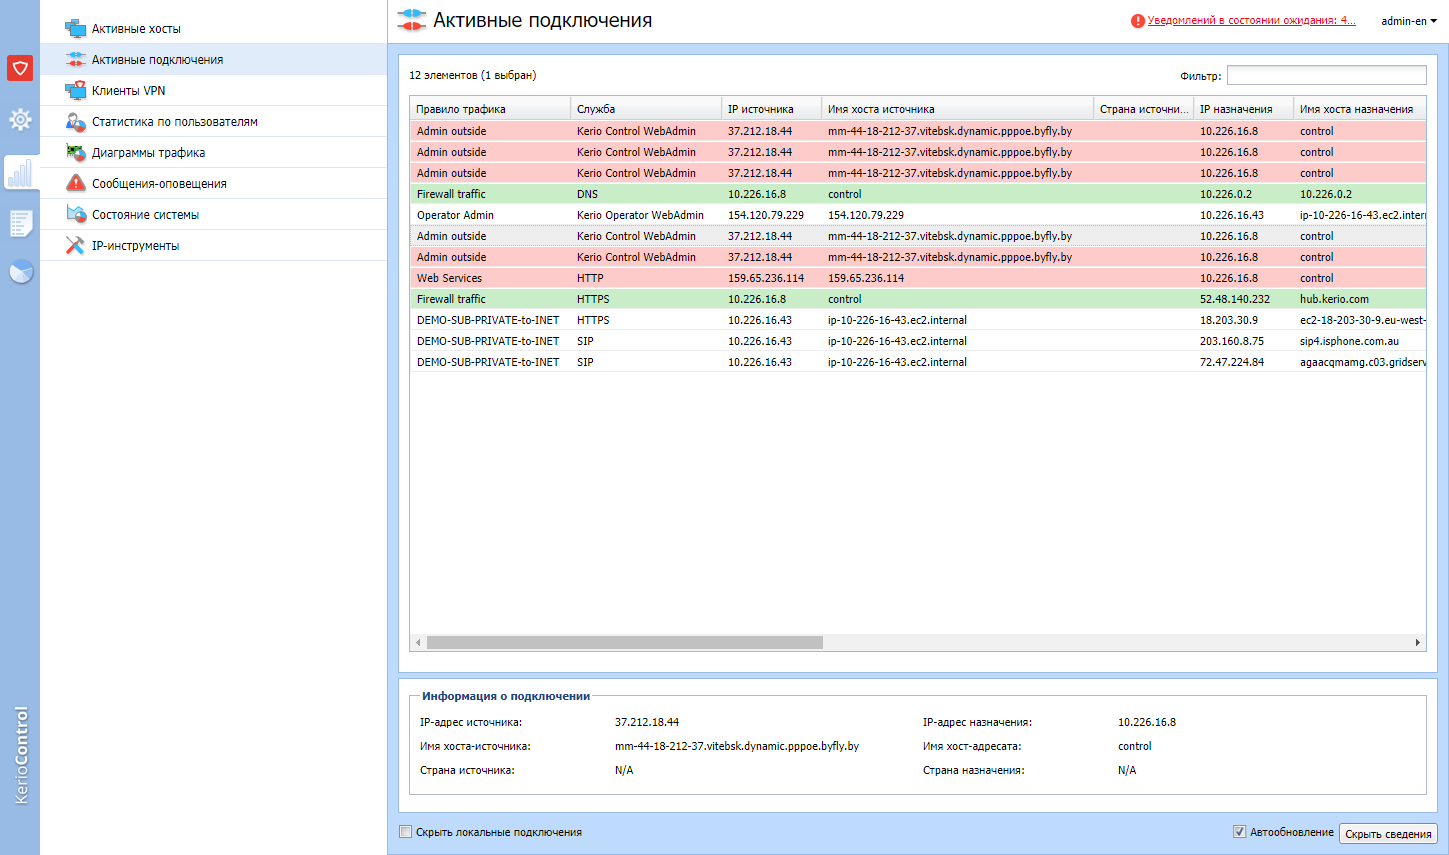Click the Скрыть сведения button
The width and height of the screenshot is (1449, 855).
[1388, 834]
